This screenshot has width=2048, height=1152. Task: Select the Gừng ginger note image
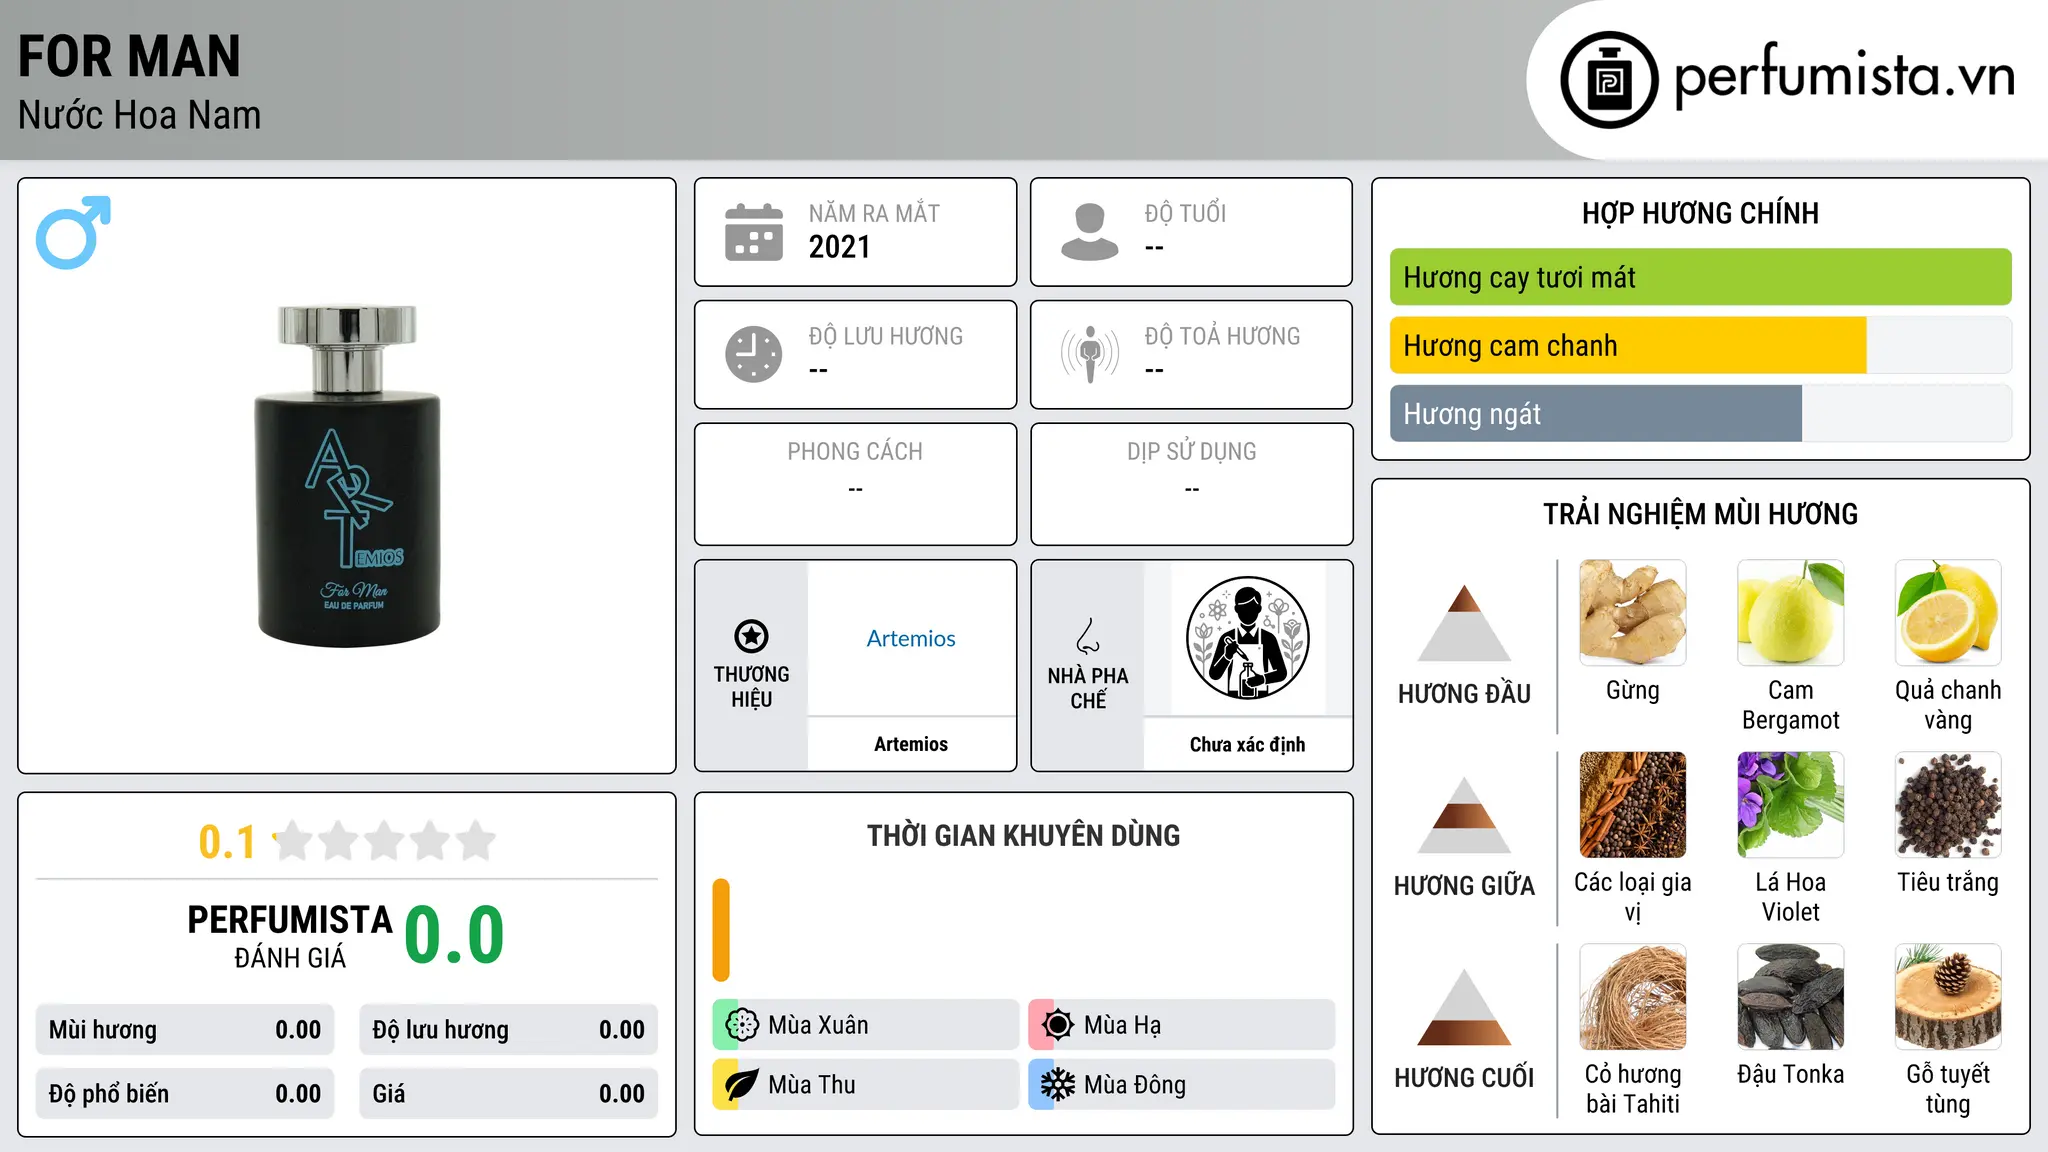[x=1632, y=613]
